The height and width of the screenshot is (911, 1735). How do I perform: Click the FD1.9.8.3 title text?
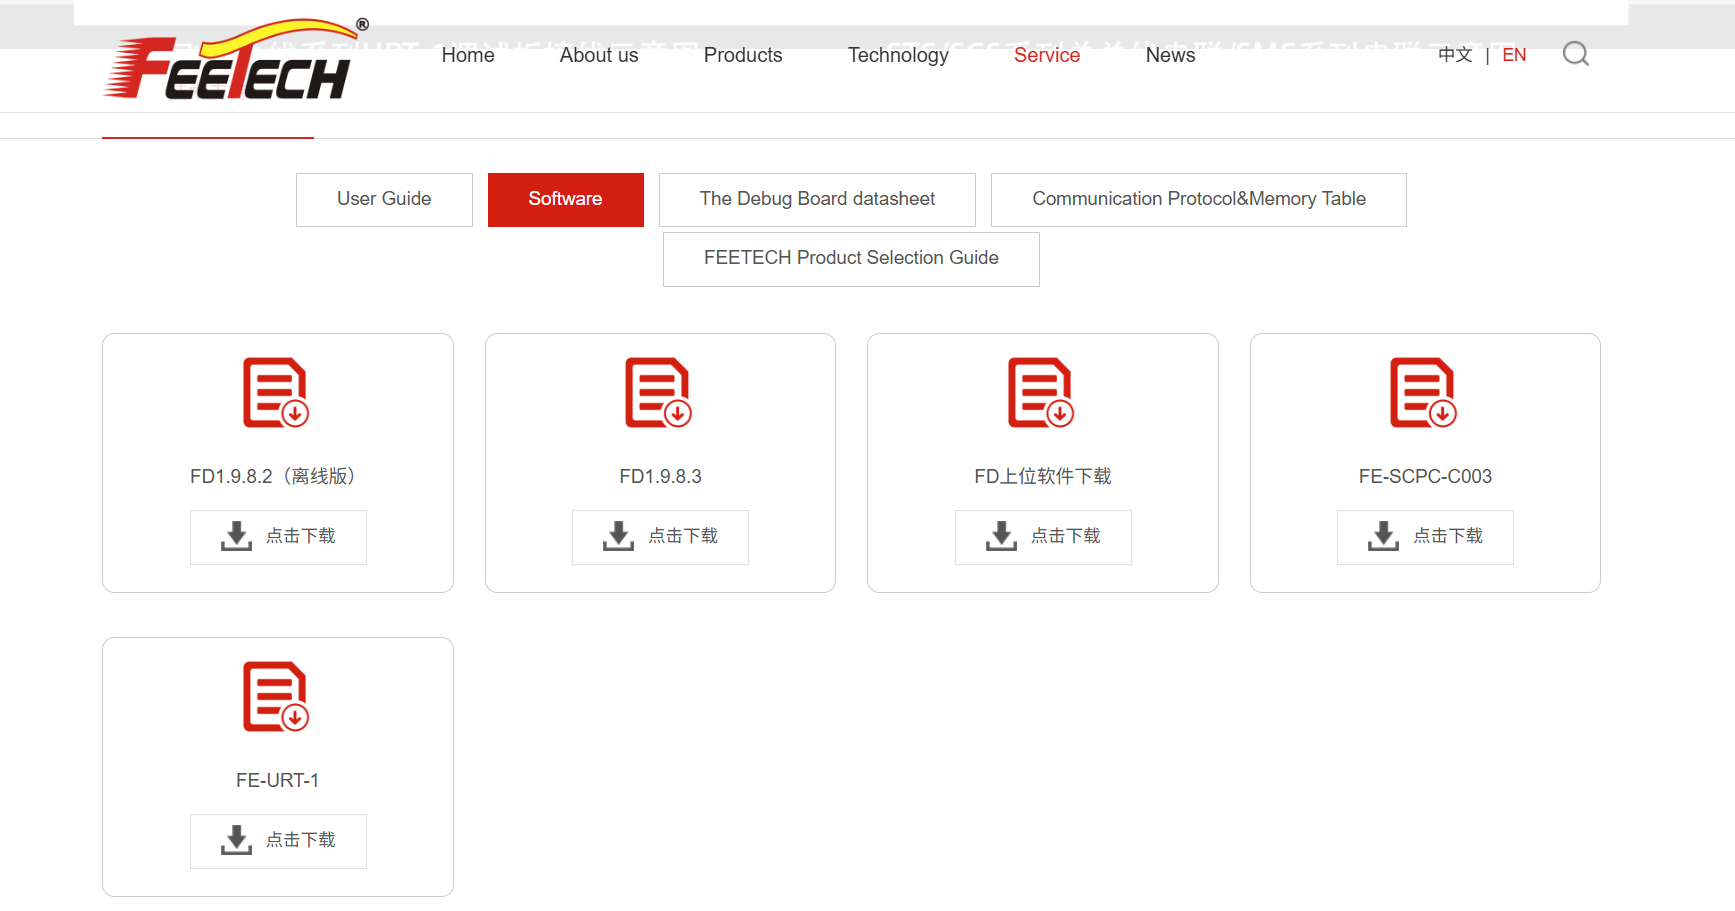click(x=660, y=476)
